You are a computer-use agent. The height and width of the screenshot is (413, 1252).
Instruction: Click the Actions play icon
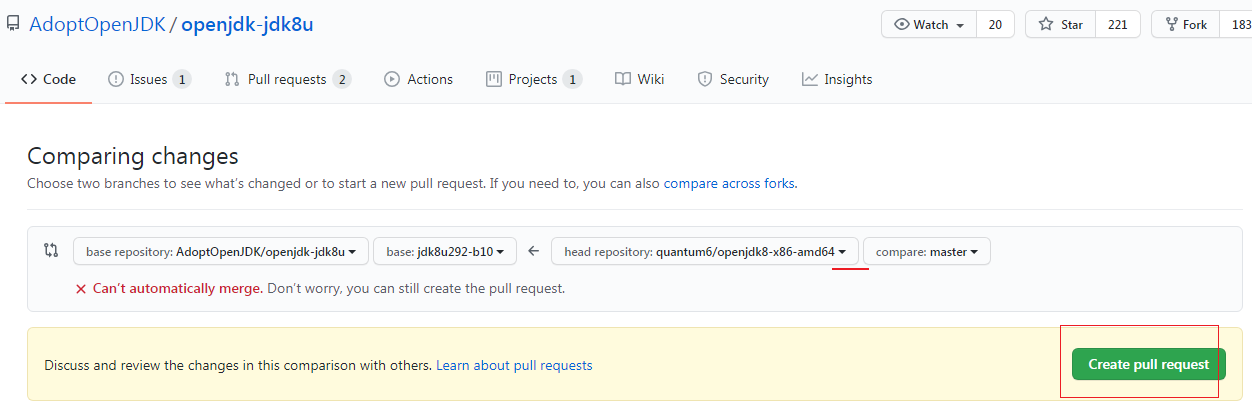392,79
